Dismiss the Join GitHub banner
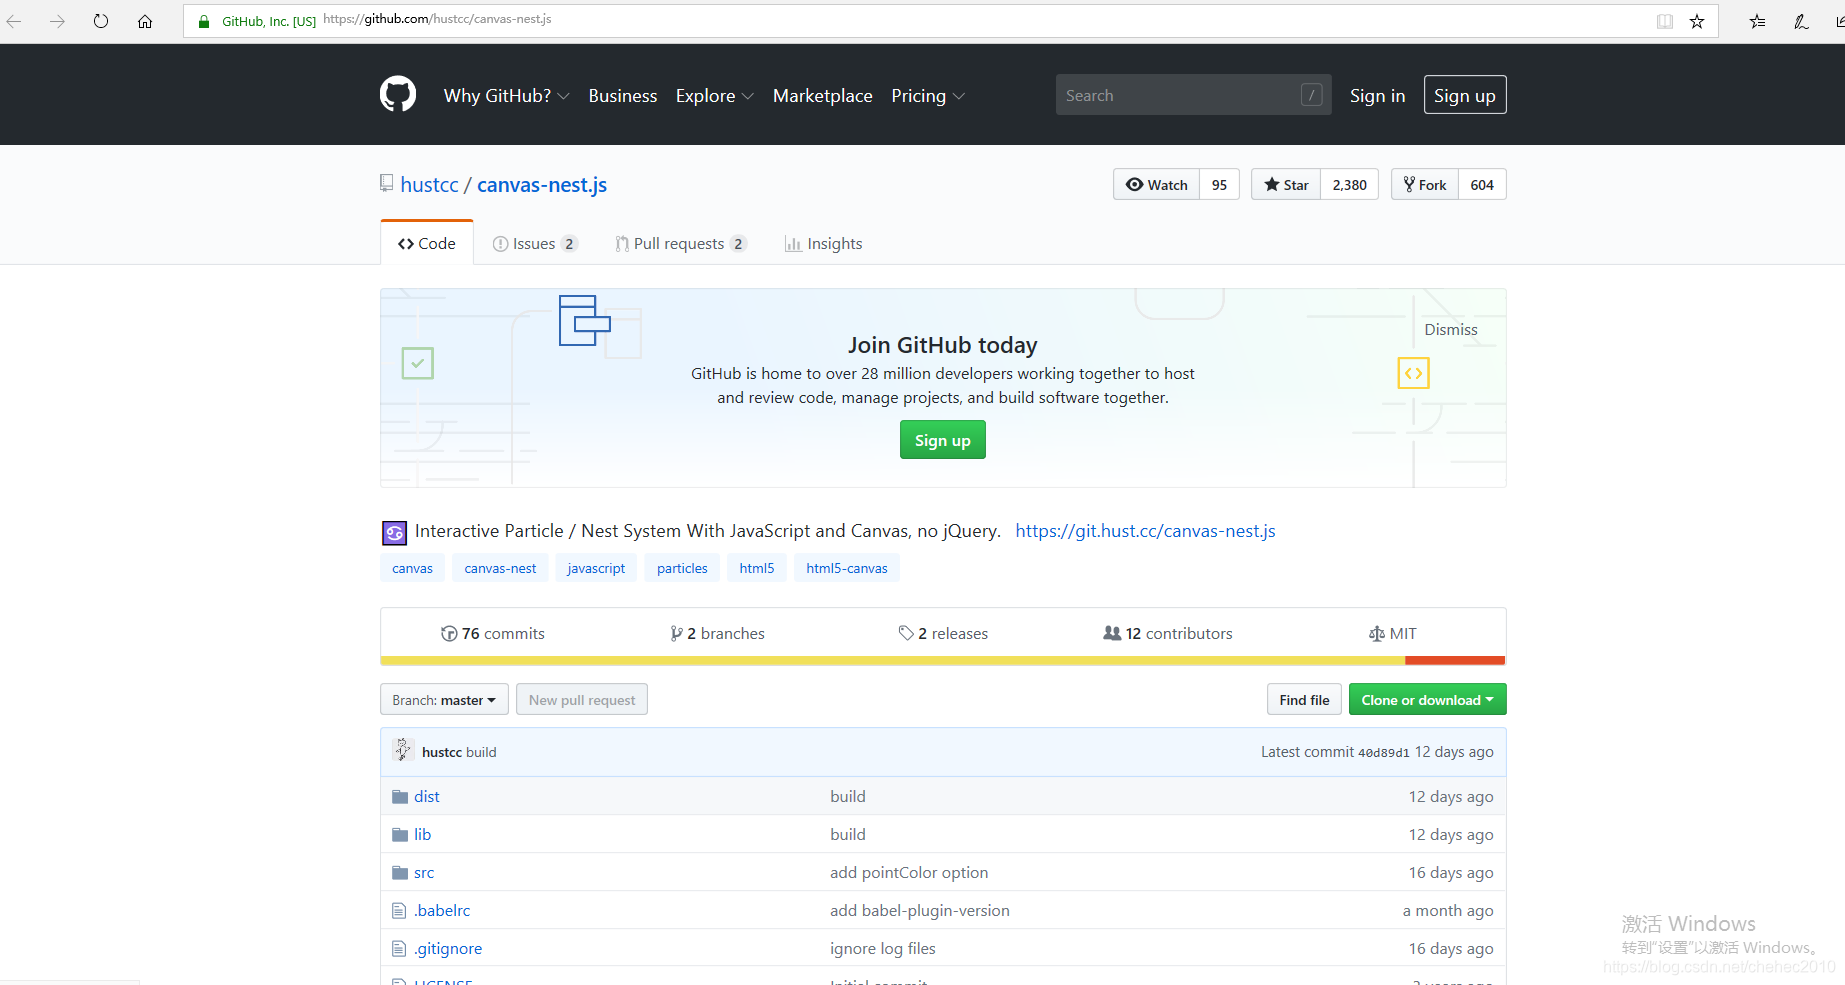 (1451, 330)
